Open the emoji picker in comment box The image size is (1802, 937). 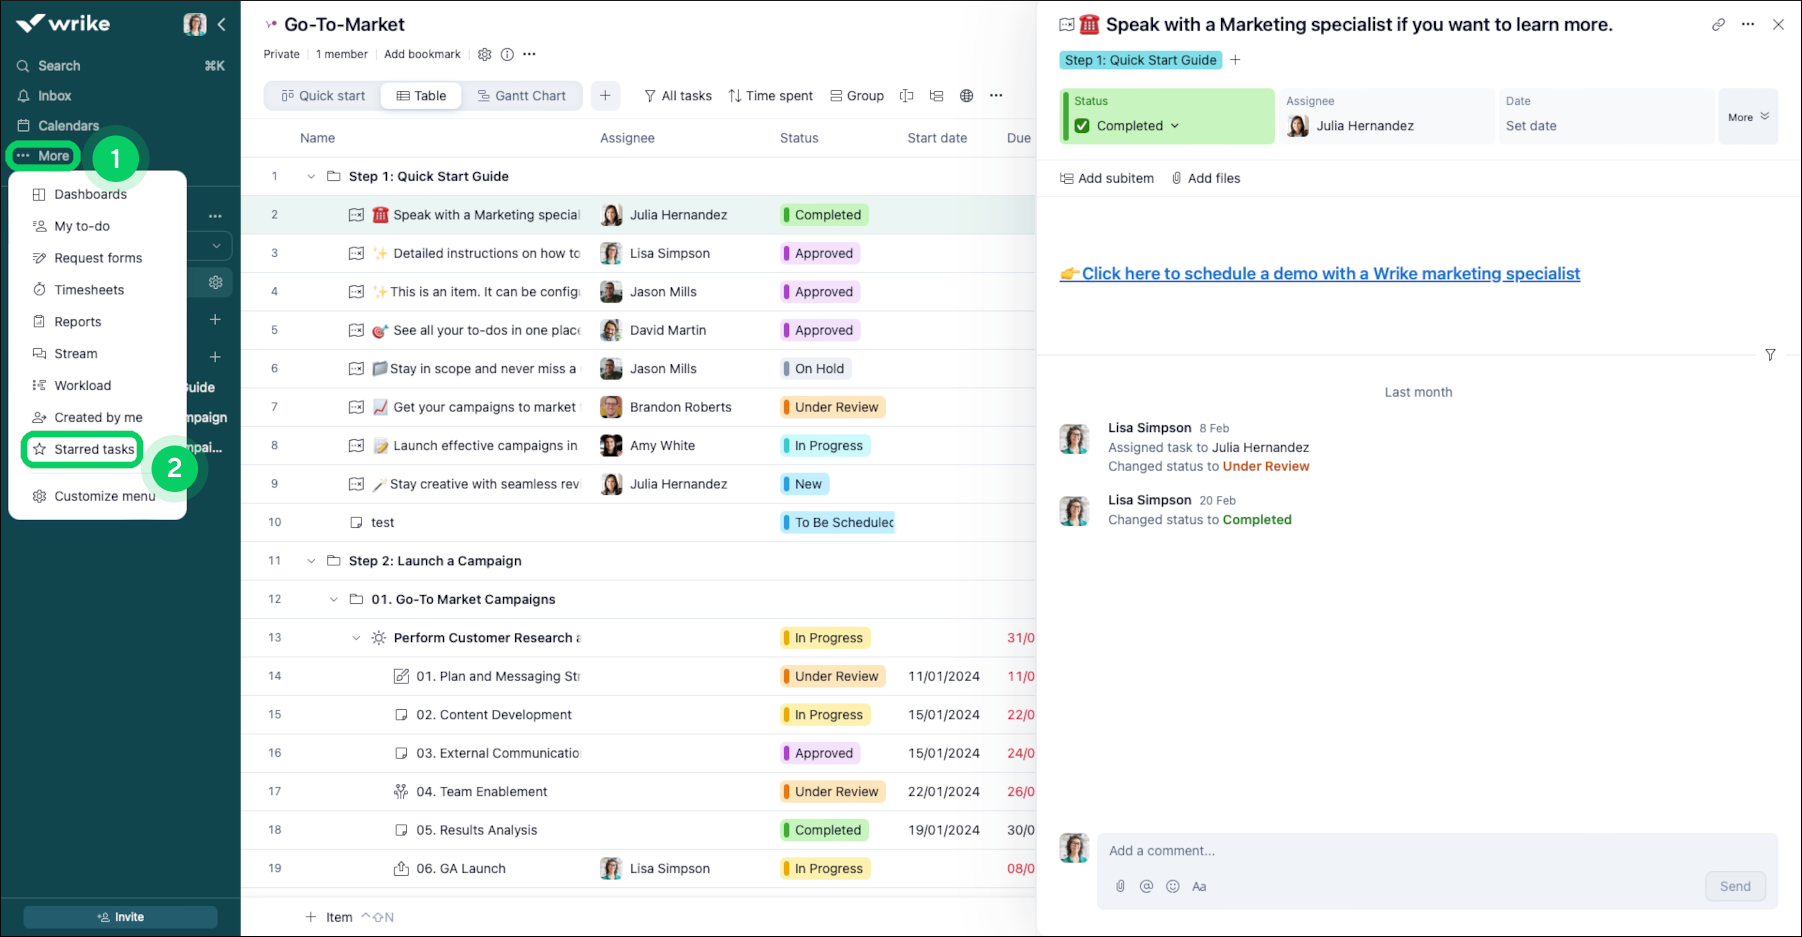[x=1173, y=886]
